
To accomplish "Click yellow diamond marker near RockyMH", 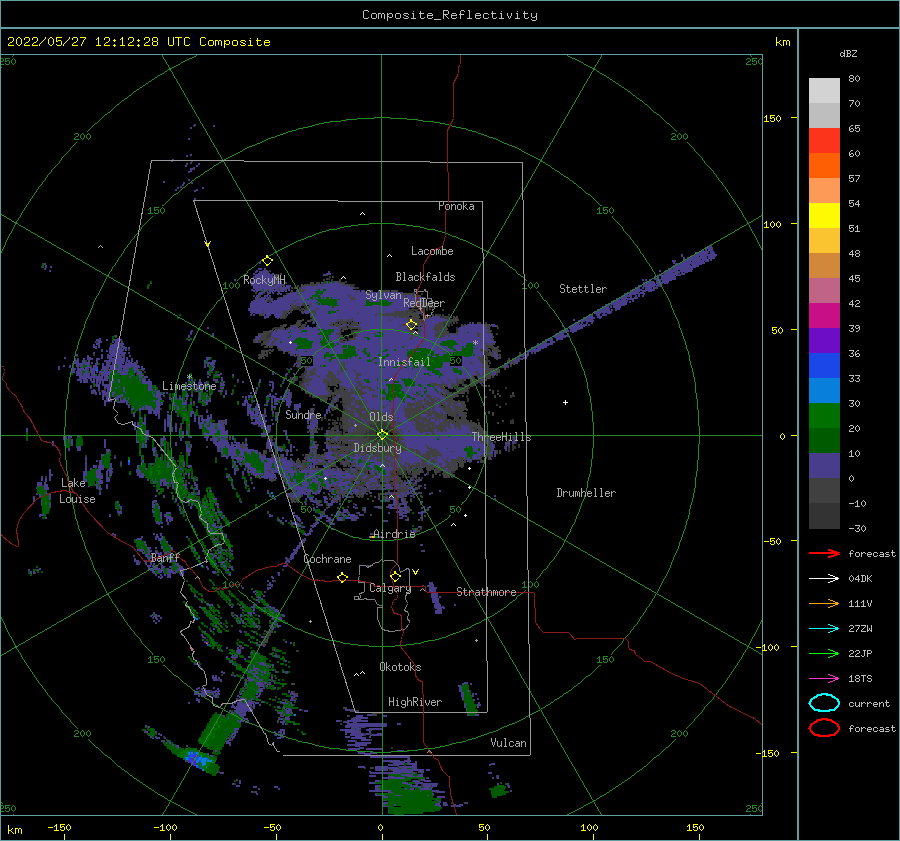I will [267, 261].
